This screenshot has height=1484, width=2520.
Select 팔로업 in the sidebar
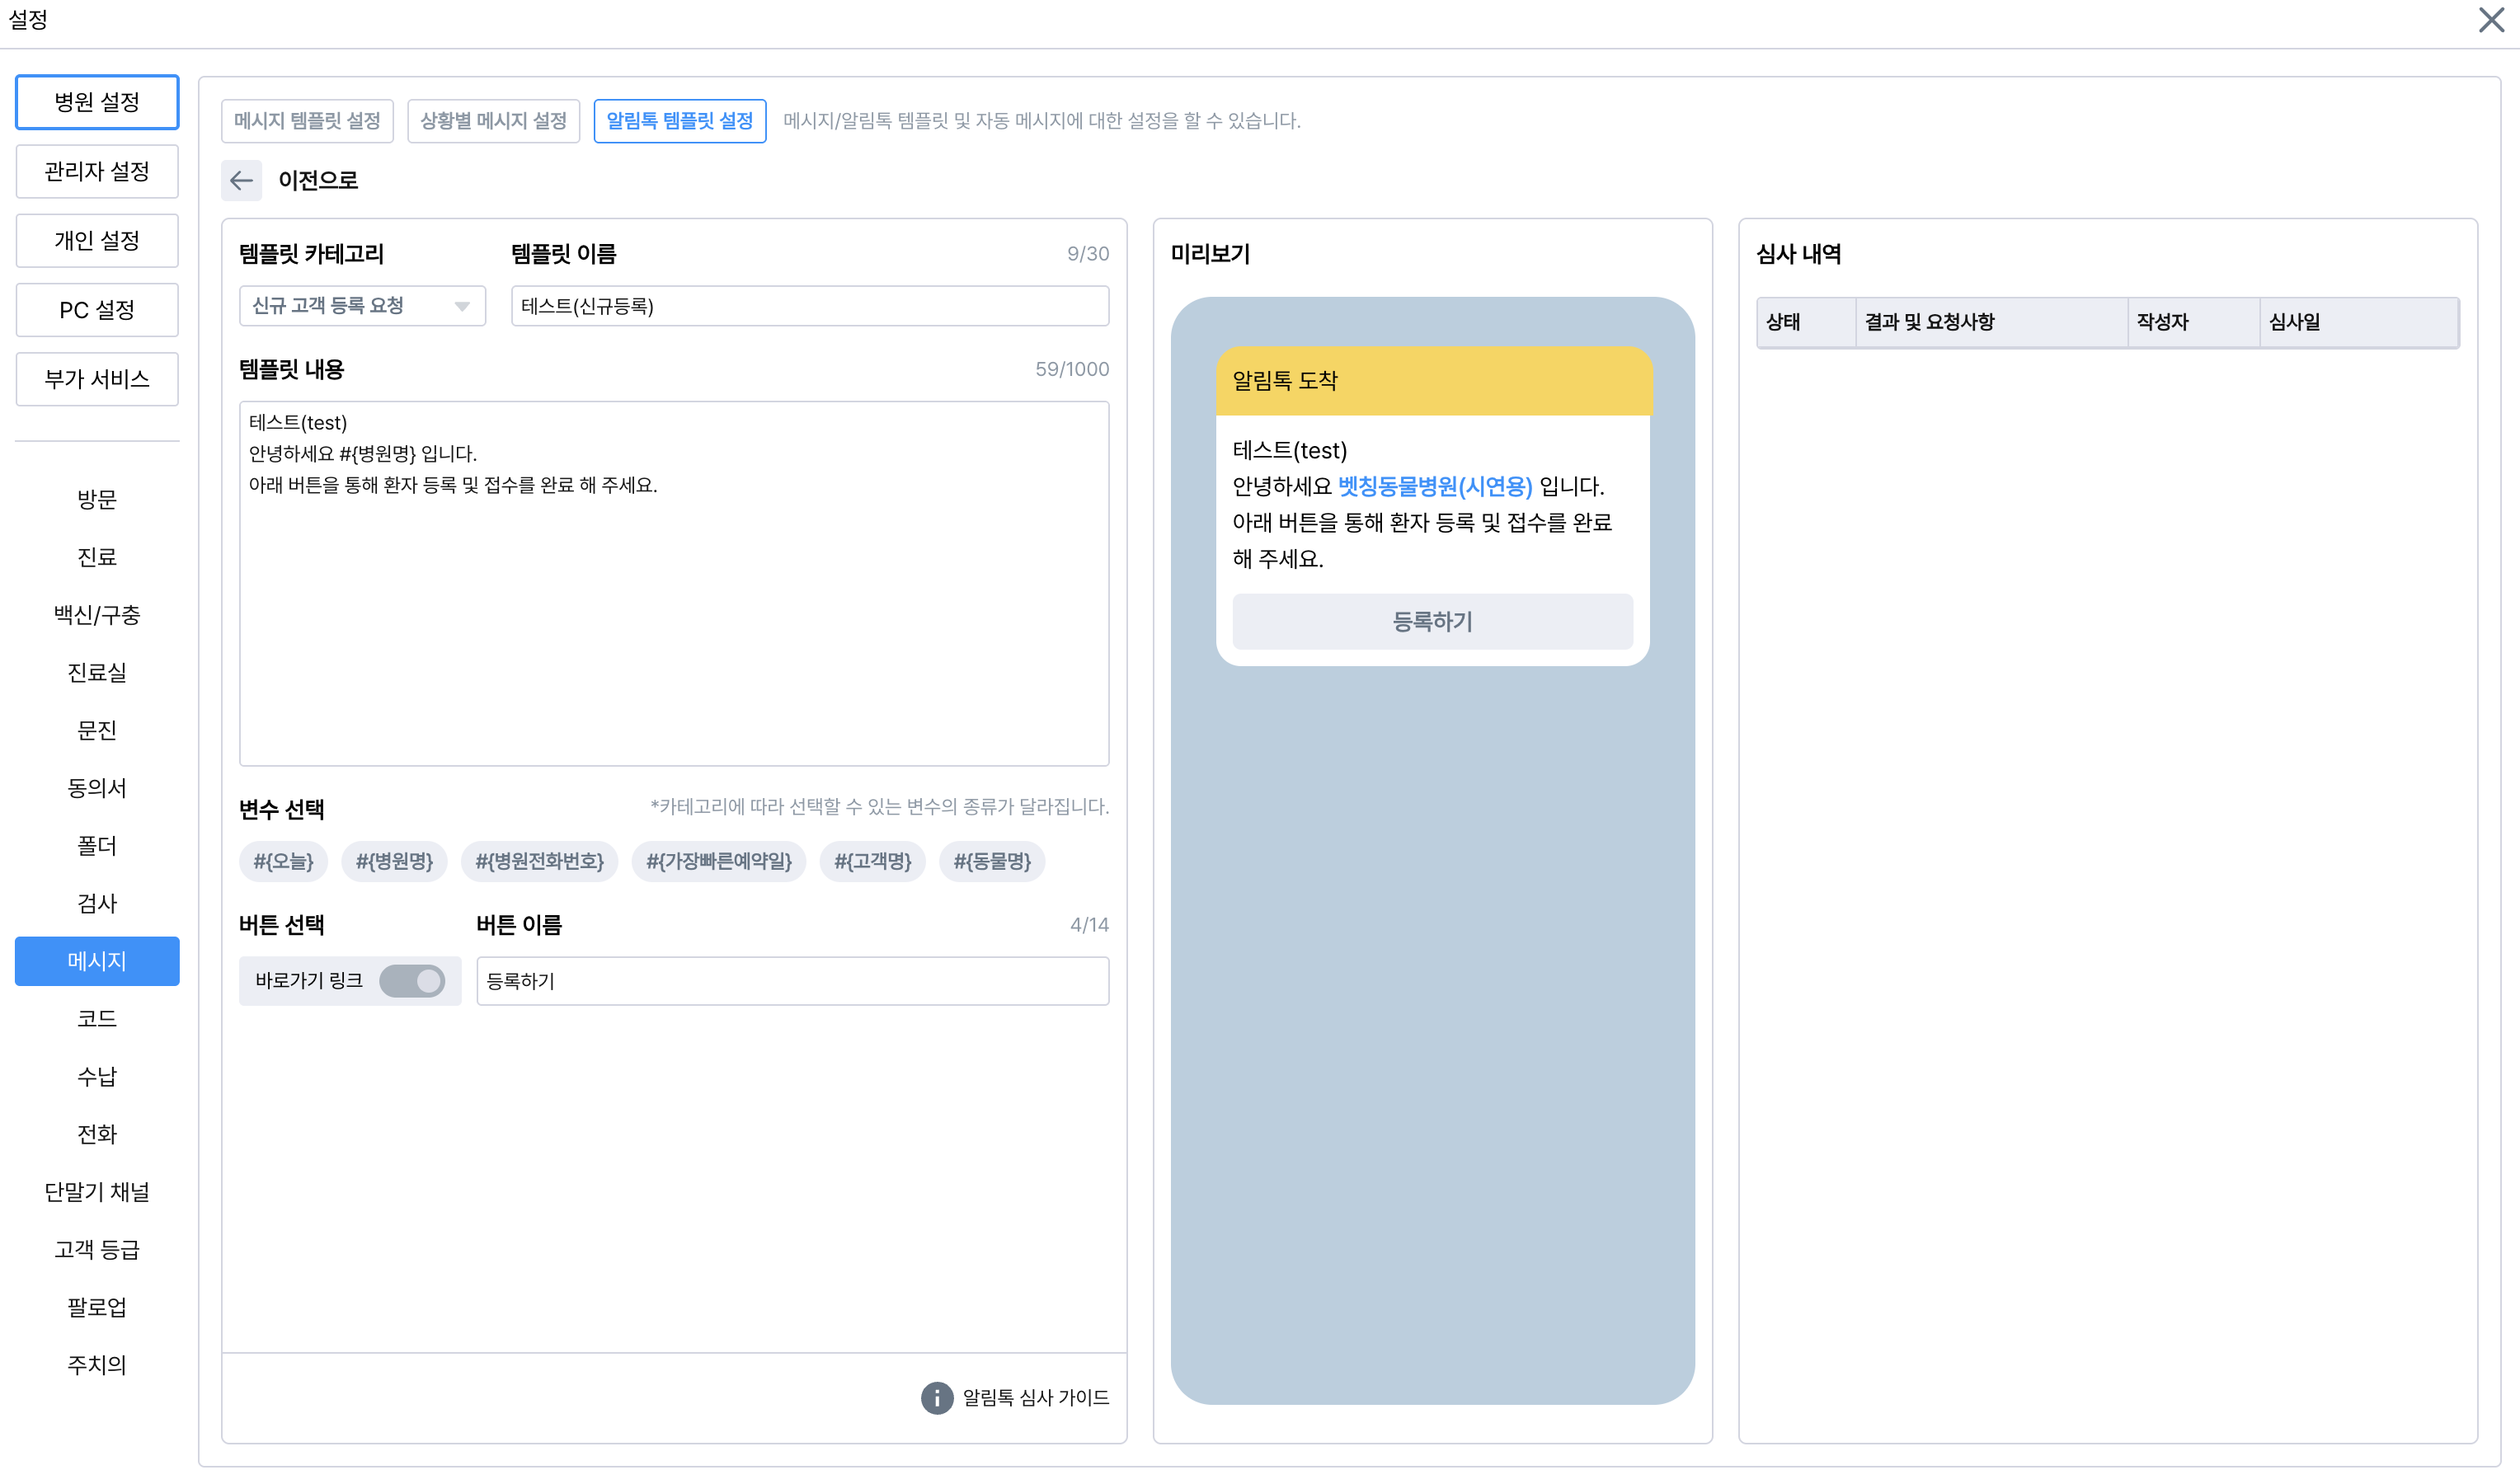click(97, 1307)
